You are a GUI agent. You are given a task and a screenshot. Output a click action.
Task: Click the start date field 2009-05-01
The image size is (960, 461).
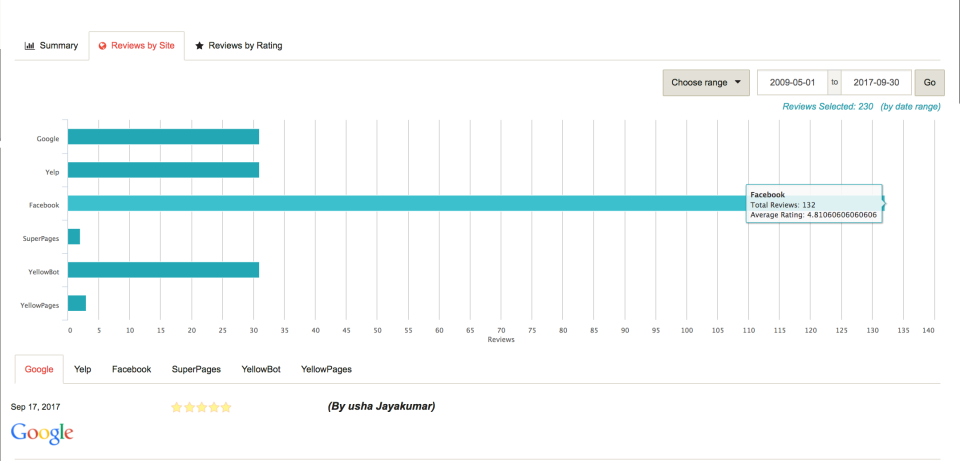coord(793,83)
